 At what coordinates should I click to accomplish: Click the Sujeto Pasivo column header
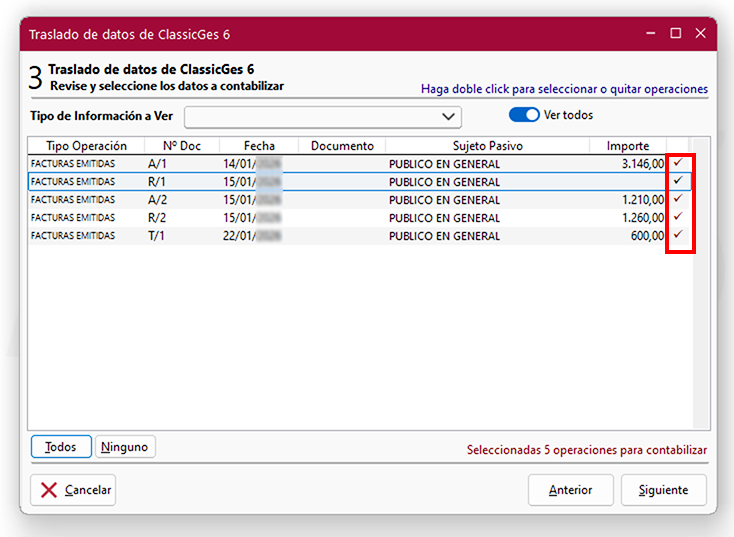pyautogui.click(x=488, y=146)
